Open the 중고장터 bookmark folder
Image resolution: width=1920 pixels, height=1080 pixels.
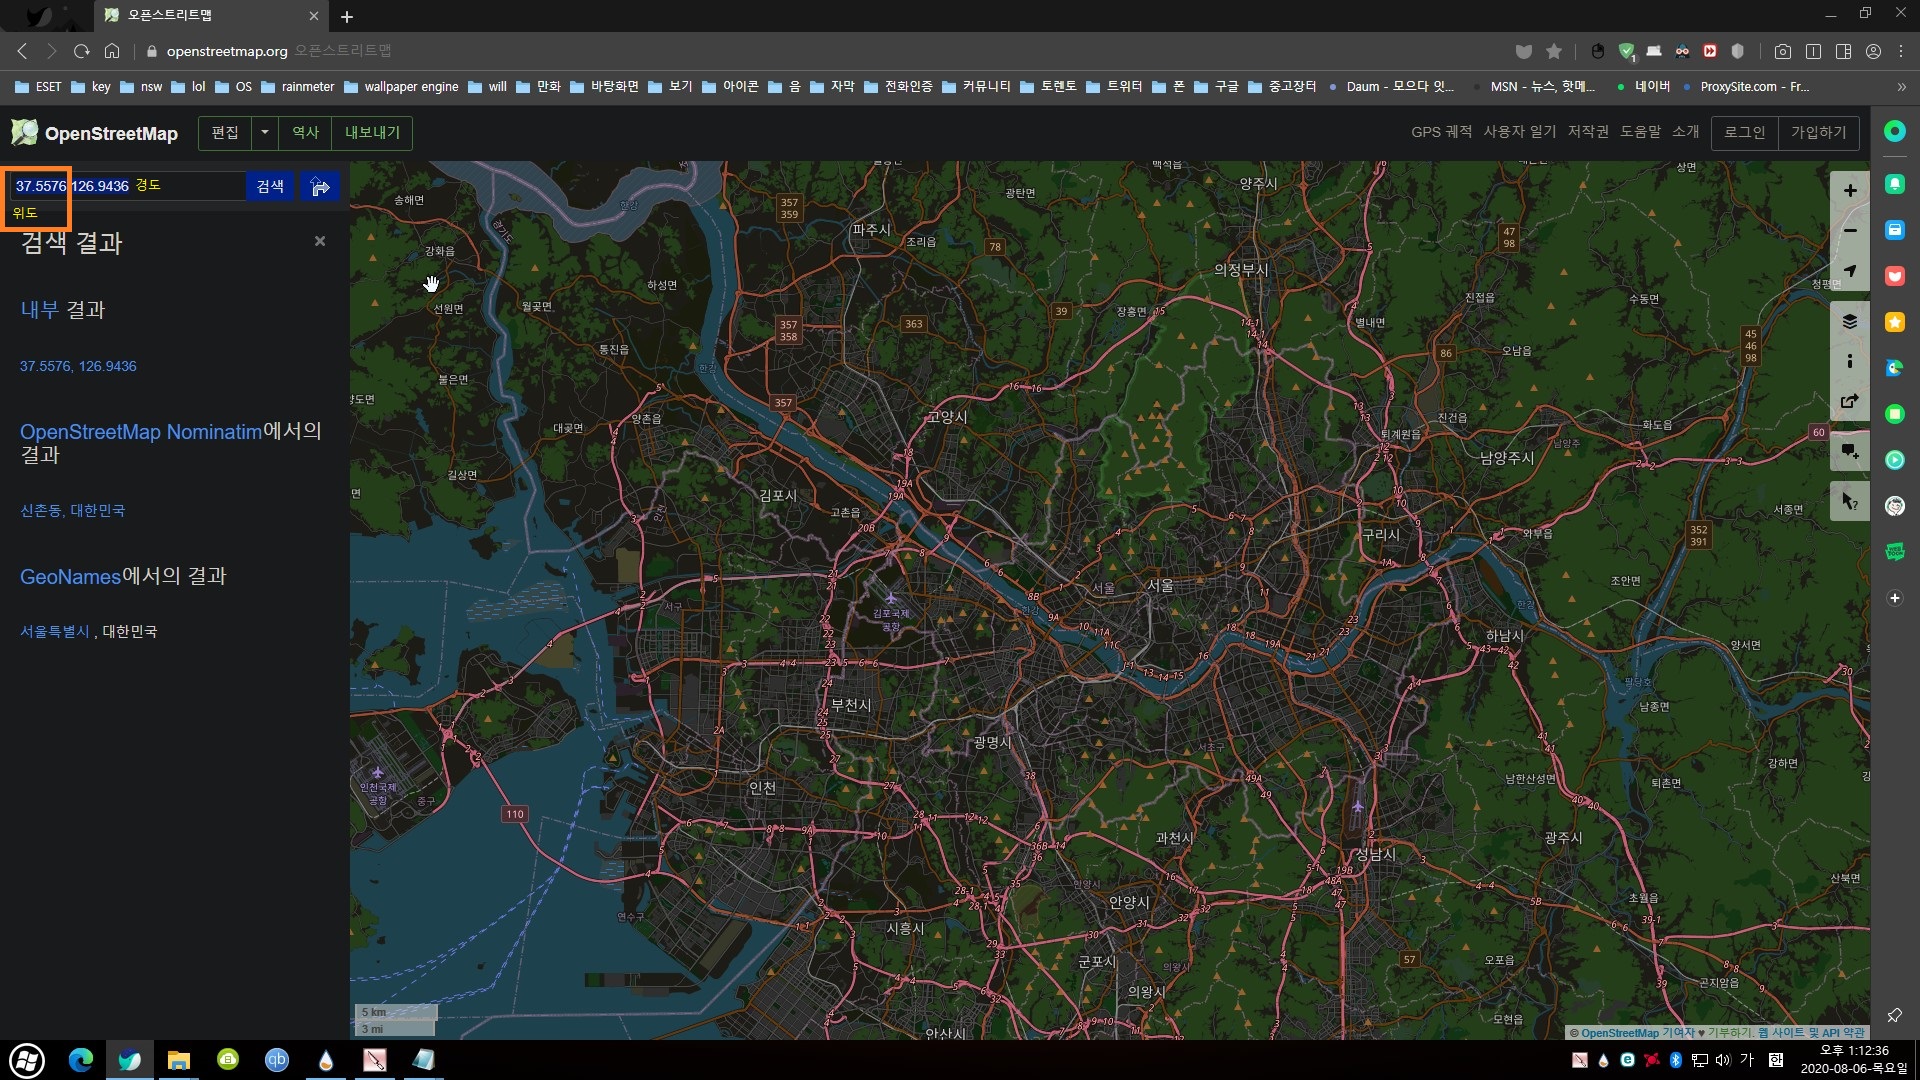1282,87
